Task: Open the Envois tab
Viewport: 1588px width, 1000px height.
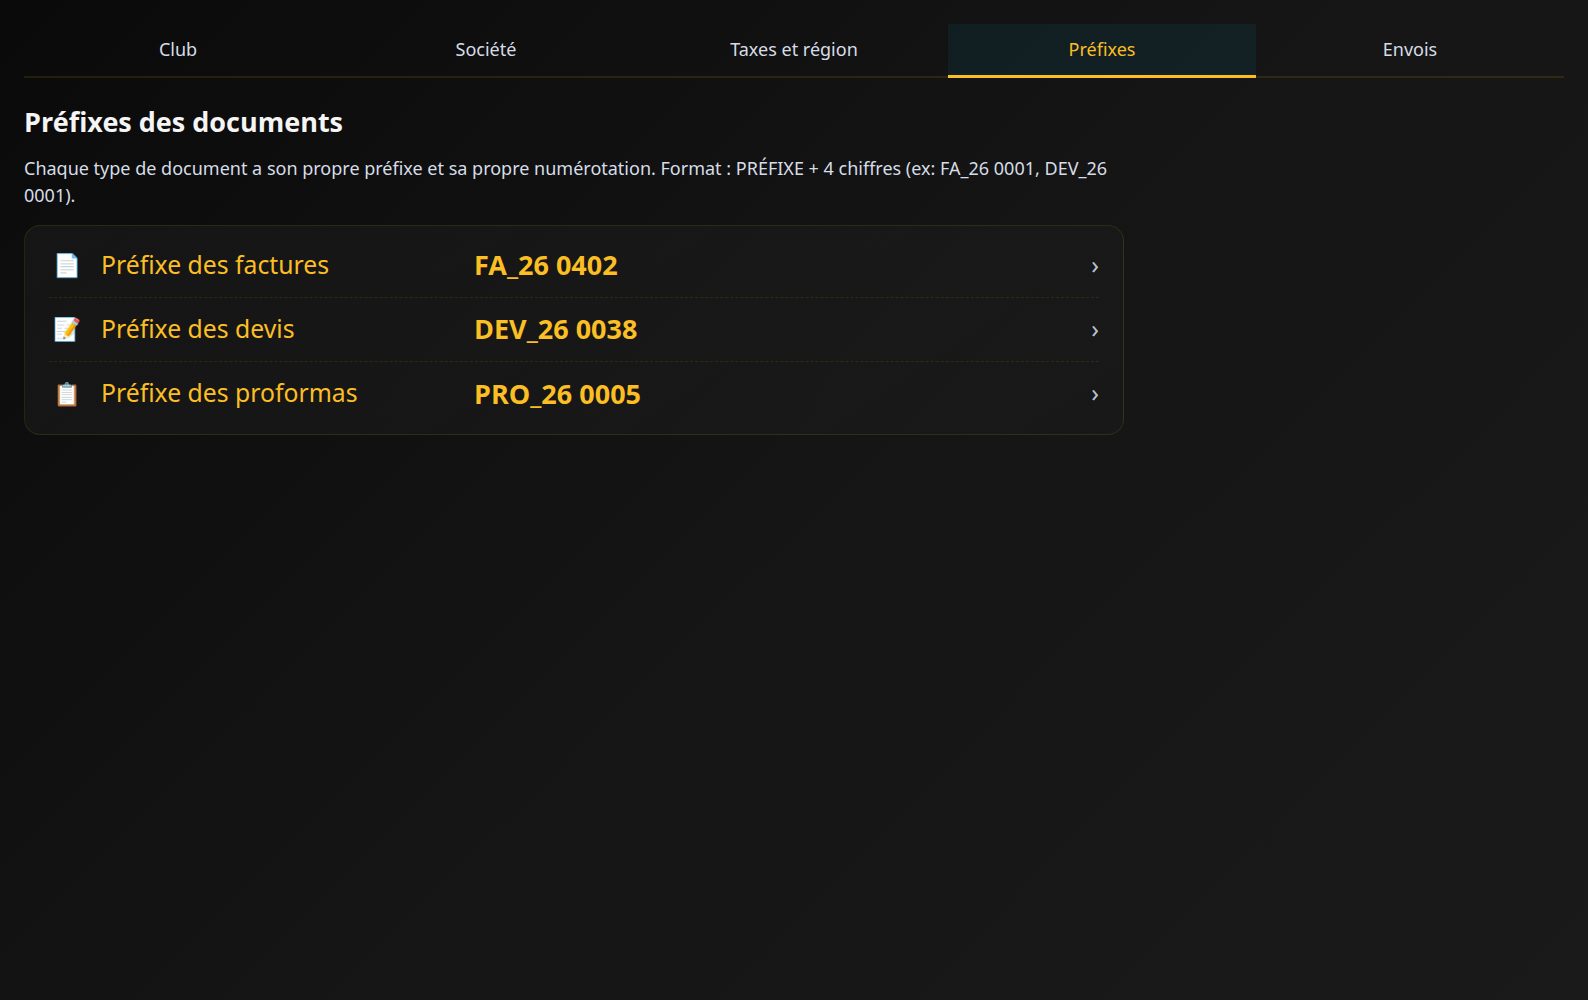Action: tap(1410, 50)
